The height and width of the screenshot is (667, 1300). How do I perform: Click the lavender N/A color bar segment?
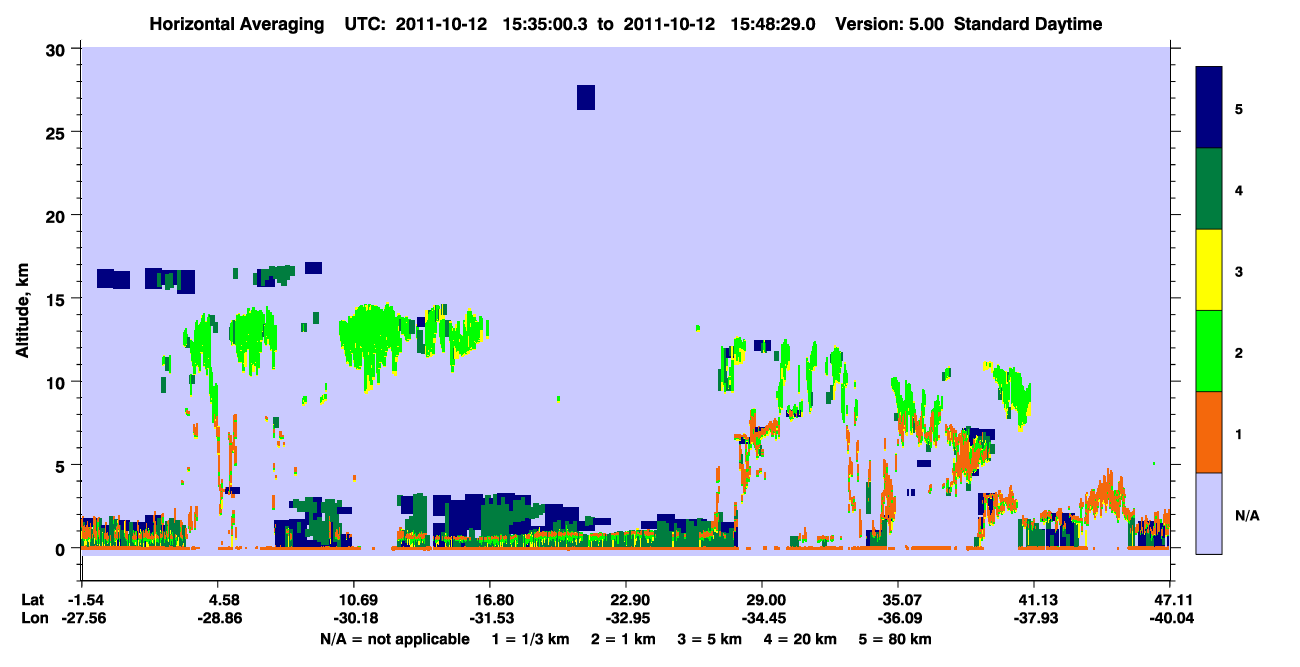(1210, 513)
